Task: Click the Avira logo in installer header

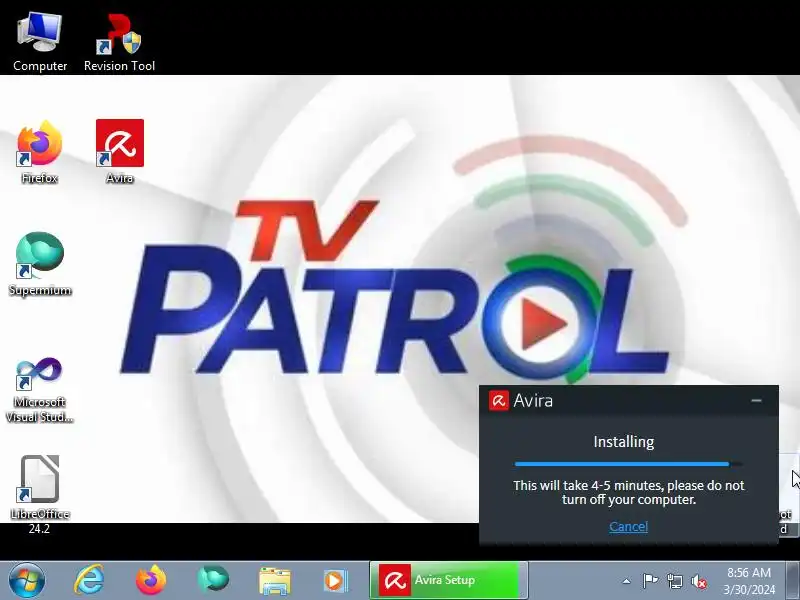Action: click(x=498, y=401)
